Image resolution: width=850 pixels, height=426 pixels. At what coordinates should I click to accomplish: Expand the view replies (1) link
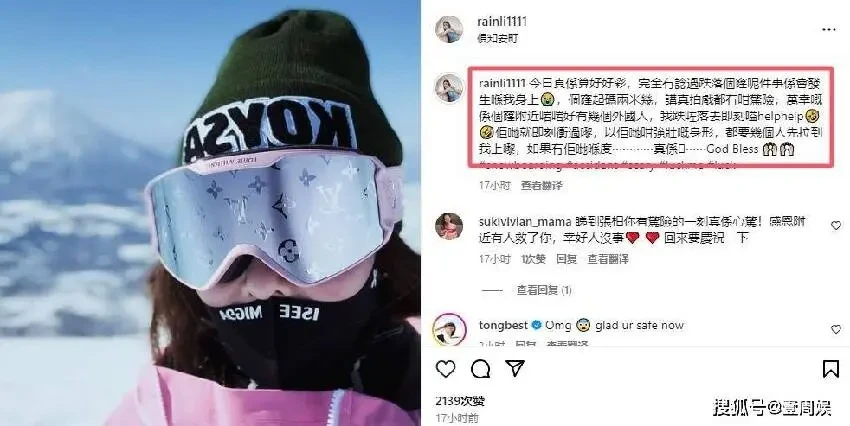click(544, 291)
